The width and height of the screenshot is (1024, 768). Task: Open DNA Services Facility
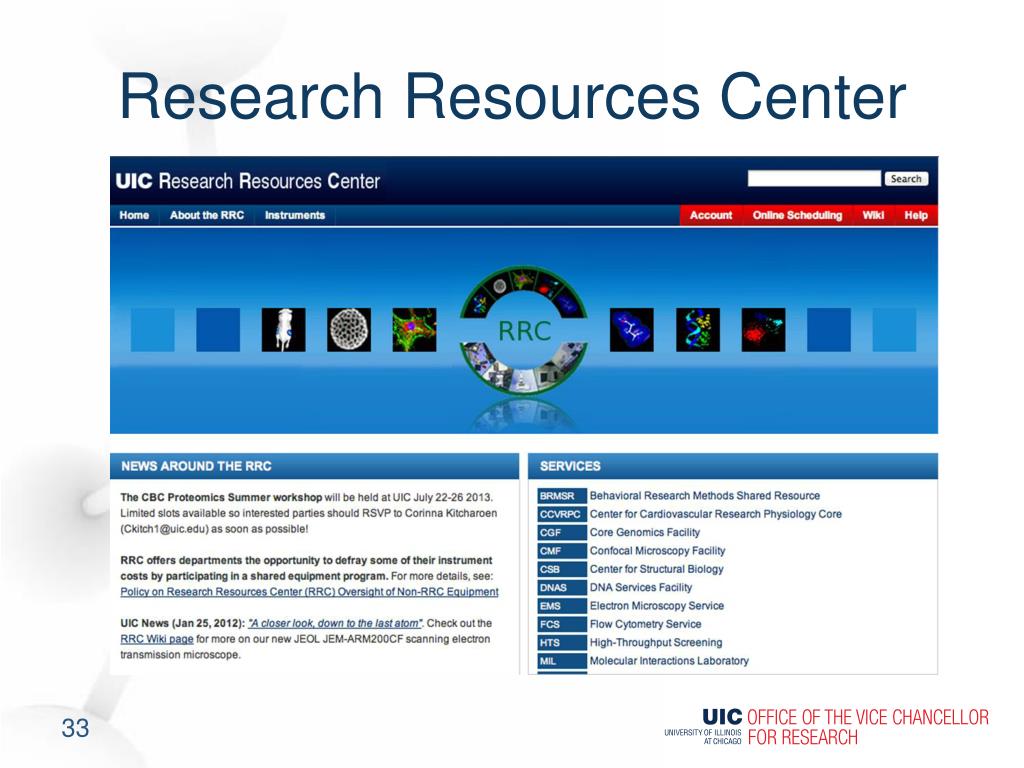point(641,587)
